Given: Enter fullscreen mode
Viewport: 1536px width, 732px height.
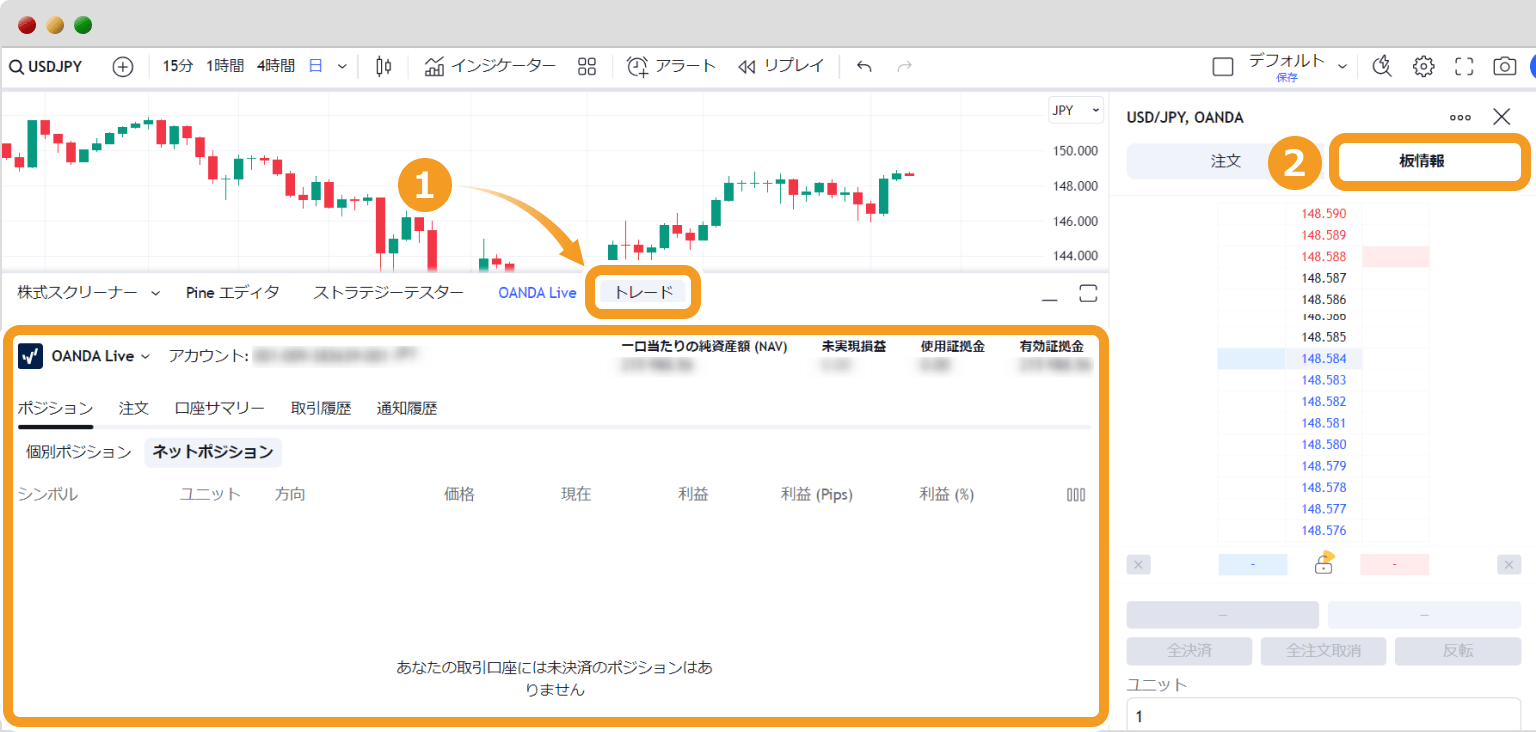Looking at the screenshot, I should click(1464, 67).
